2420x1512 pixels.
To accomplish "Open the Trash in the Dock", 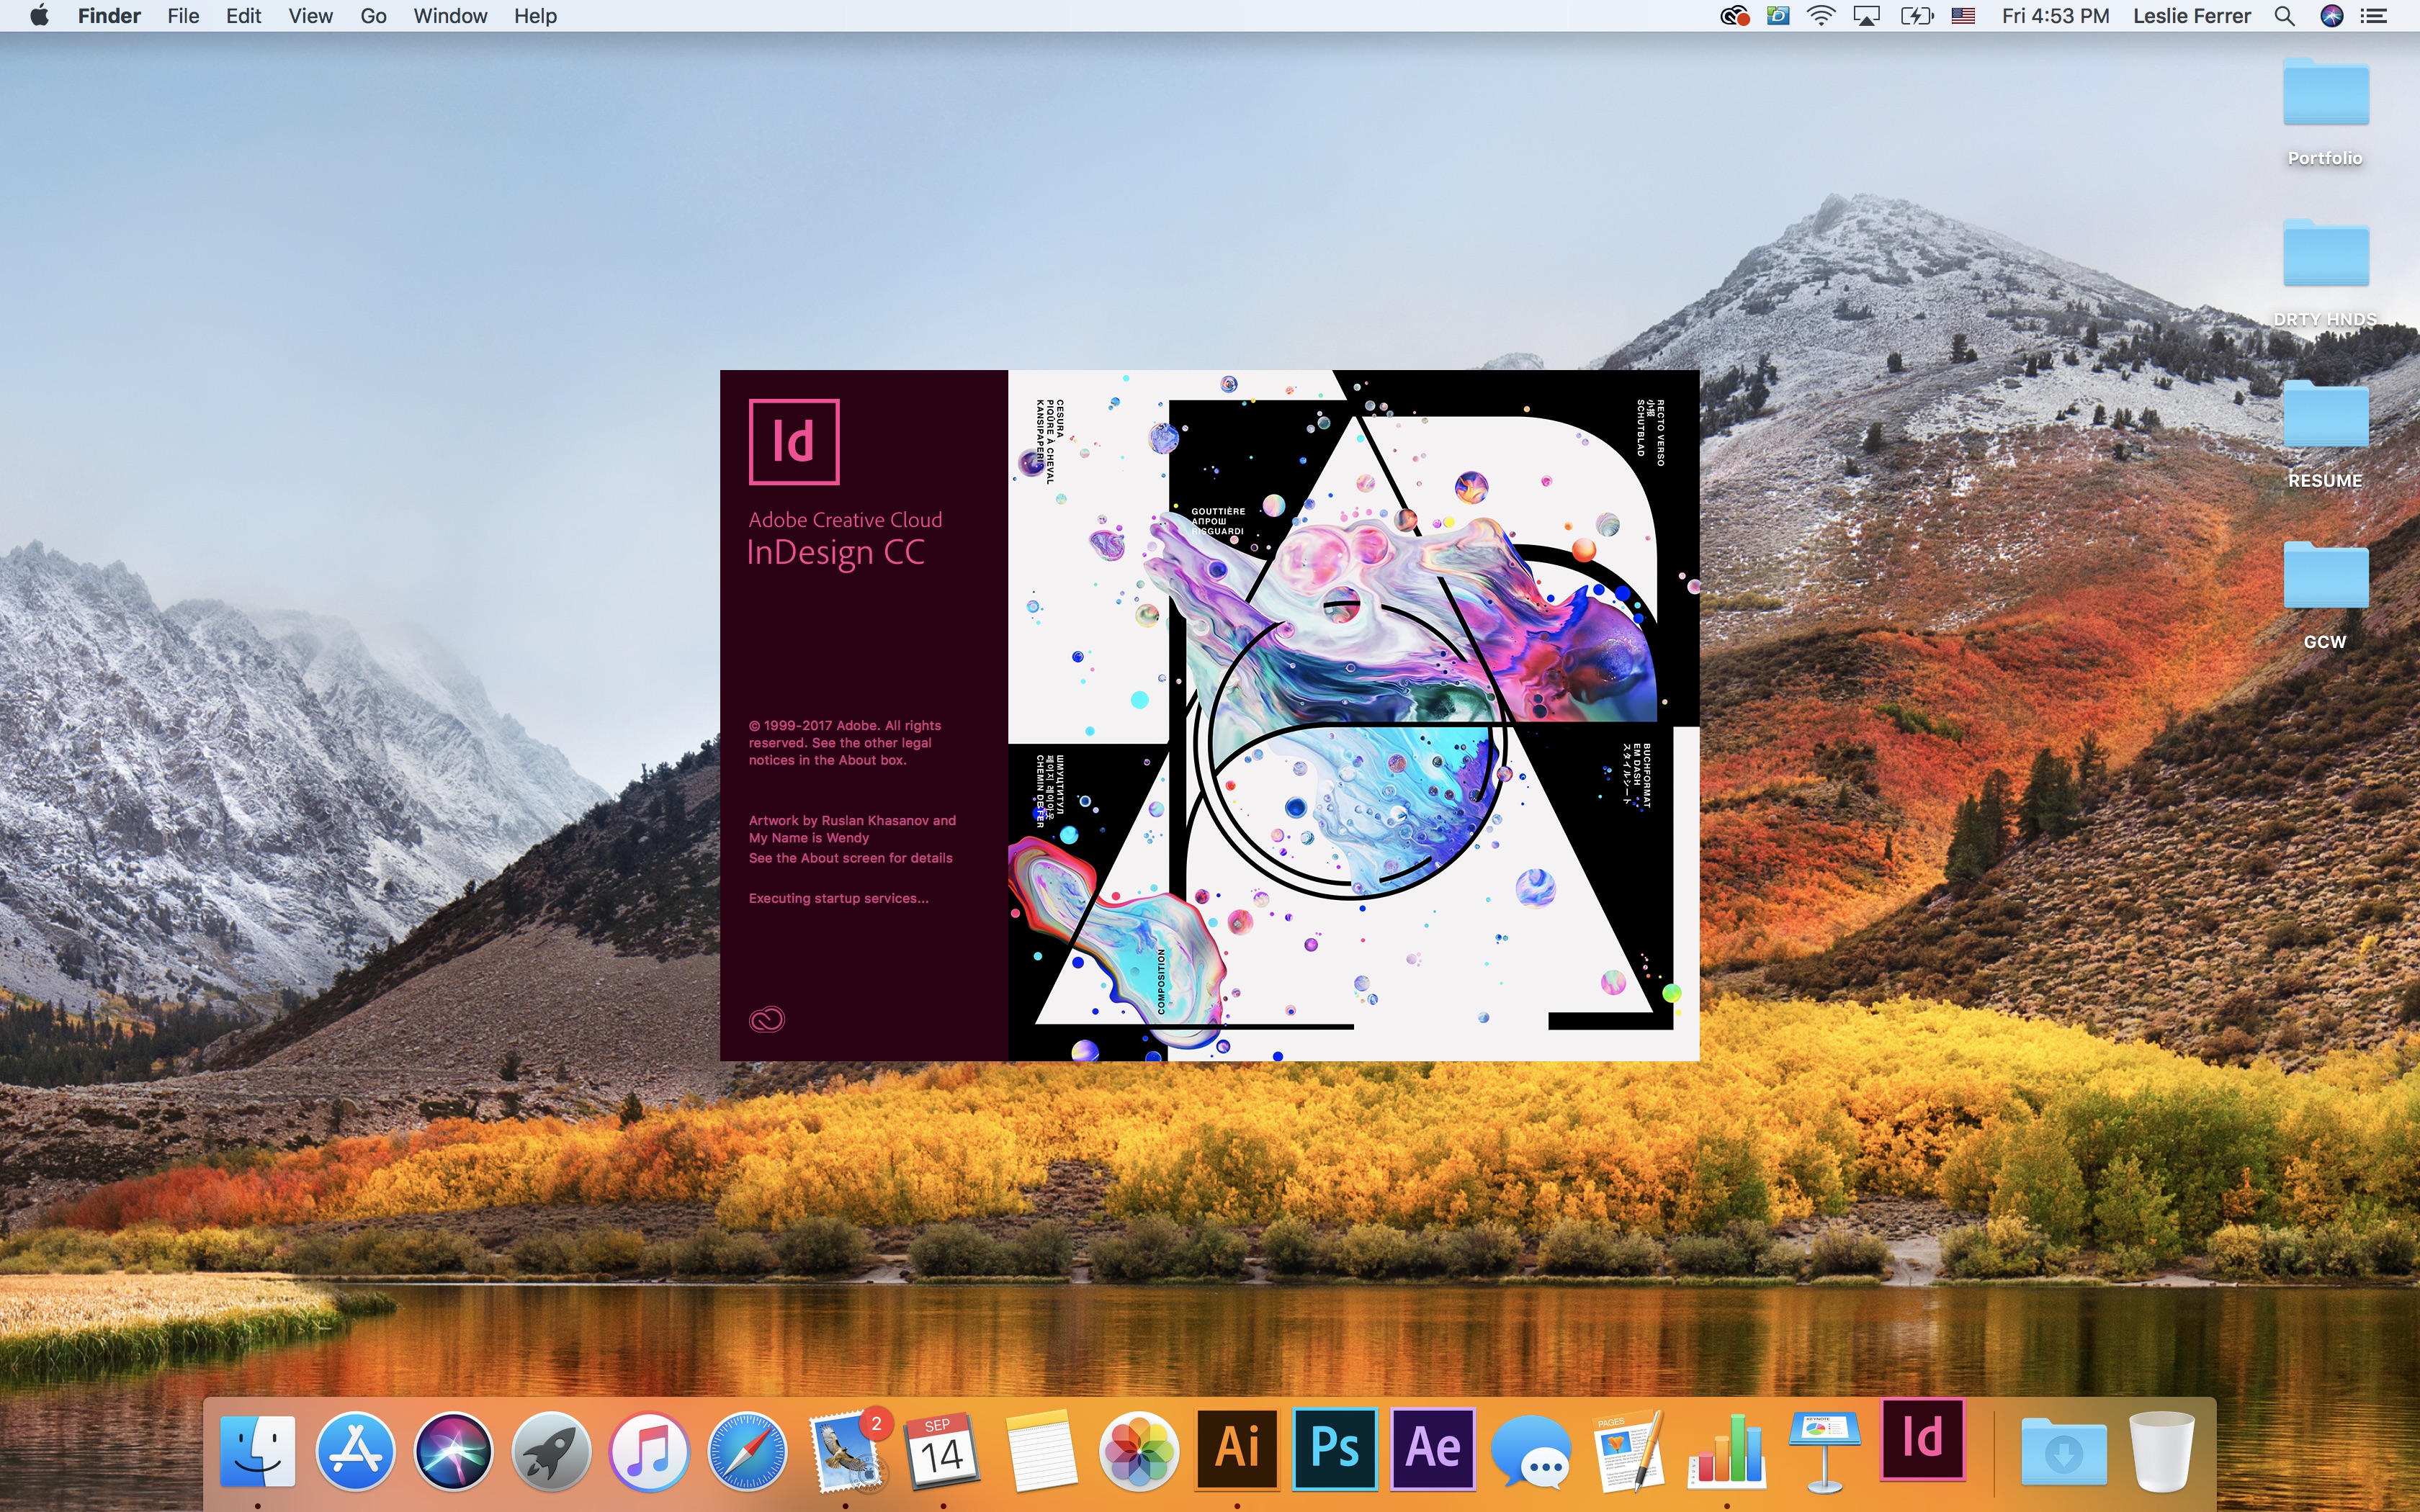I will 2161,1450.
